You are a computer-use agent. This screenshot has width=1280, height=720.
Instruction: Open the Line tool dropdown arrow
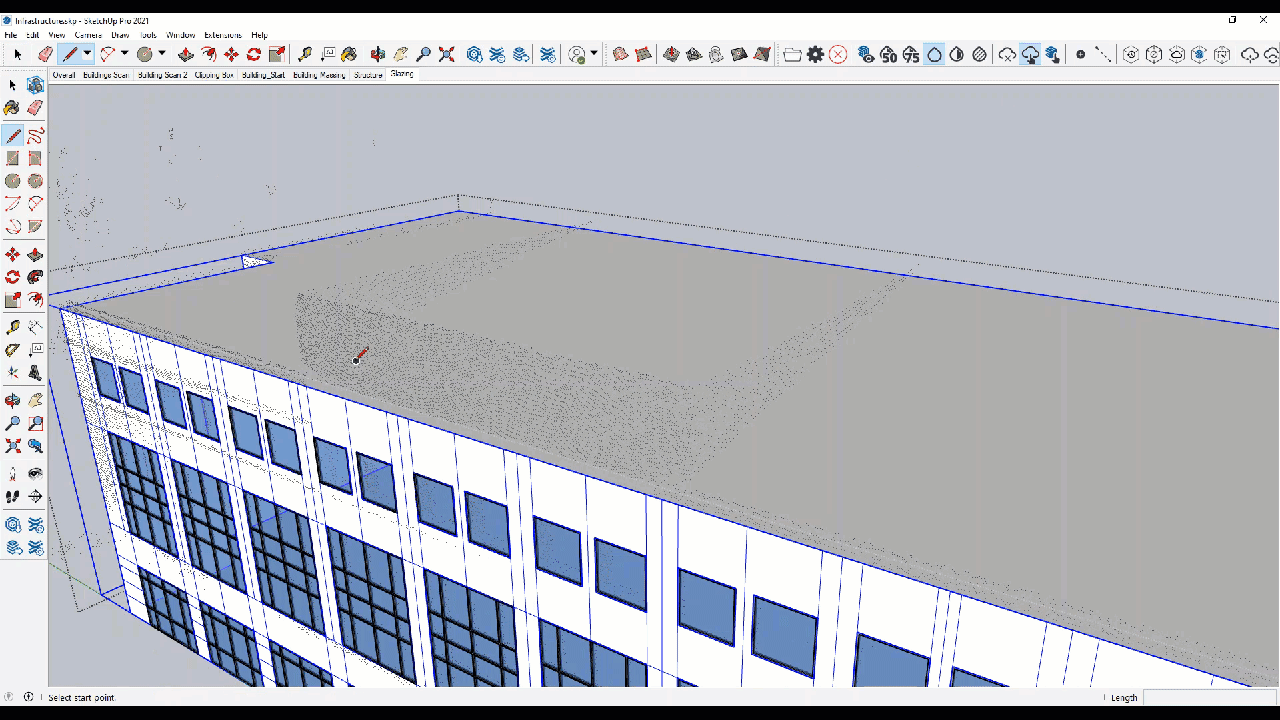tap(85, 55)
